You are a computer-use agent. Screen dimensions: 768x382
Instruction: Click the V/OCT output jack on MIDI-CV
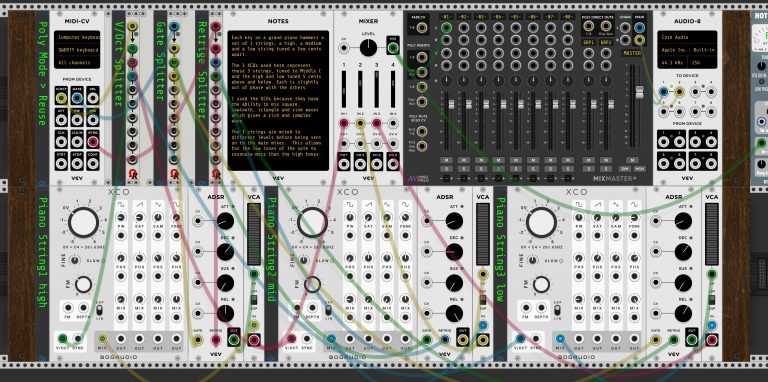point(61,98)
